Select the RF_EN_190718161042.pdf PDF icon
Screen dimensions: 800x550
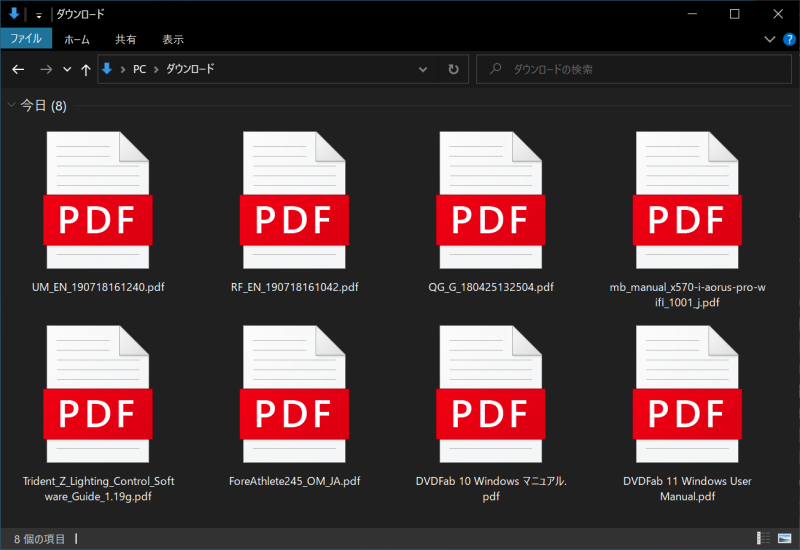(x=294, y=200)
